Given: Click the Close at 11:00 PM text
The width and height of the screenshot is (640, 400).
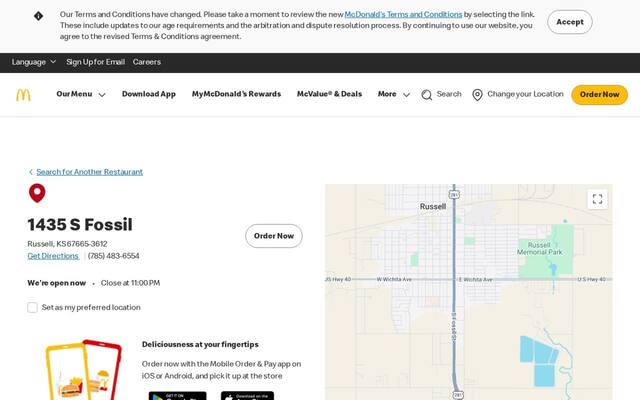Looking at the screenshot, I should point(130,283).
